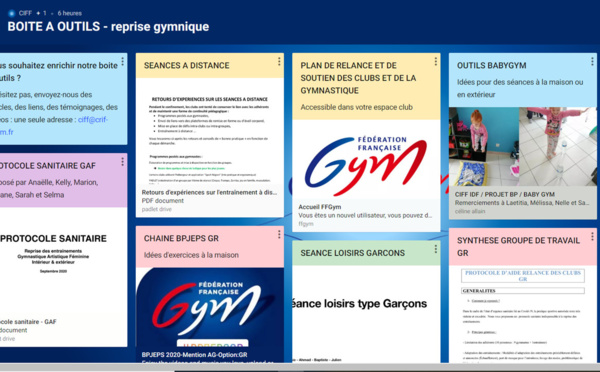The image size is (600, 372).
Task: Click the 'padlet drive' source label
Action: point(157,209)
